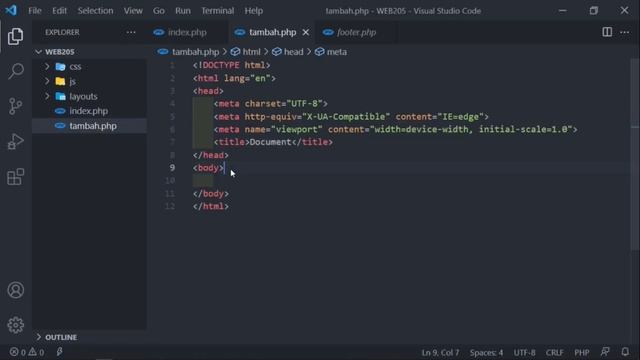Screen dimensions: 640x360
Task: Open the Search view in activity bar
Action: [x=16, y=71]
